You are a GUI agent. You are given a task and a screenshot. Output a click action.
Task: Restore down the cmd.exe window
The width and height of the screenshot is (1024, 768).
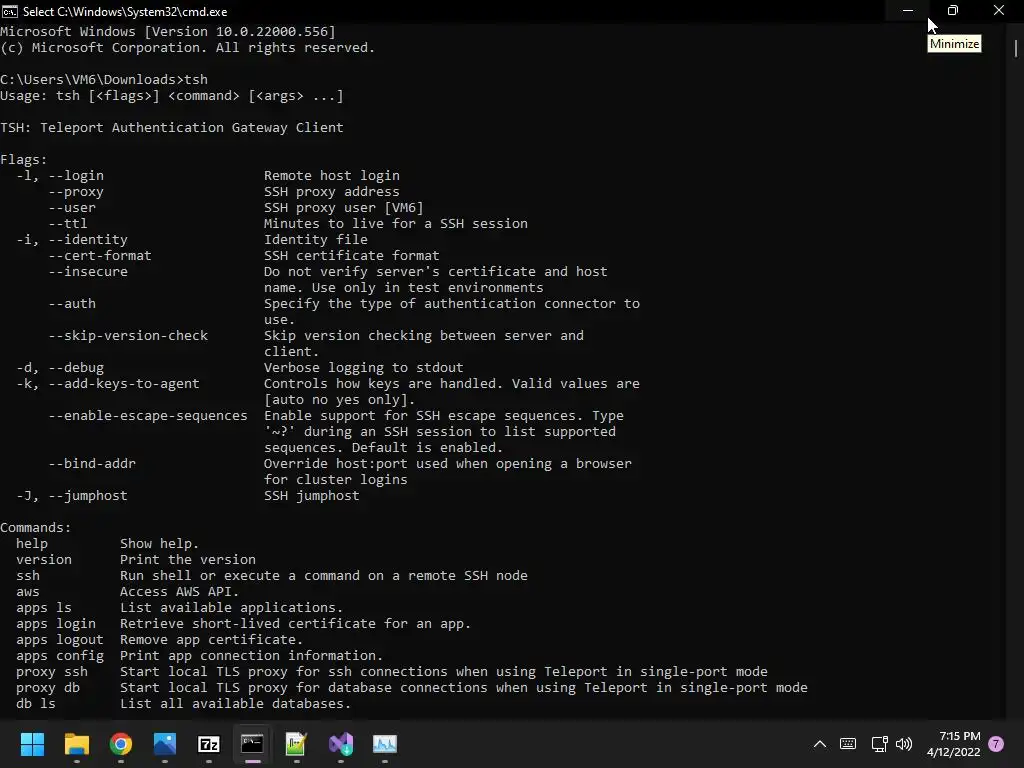click(x=953, y=10)
